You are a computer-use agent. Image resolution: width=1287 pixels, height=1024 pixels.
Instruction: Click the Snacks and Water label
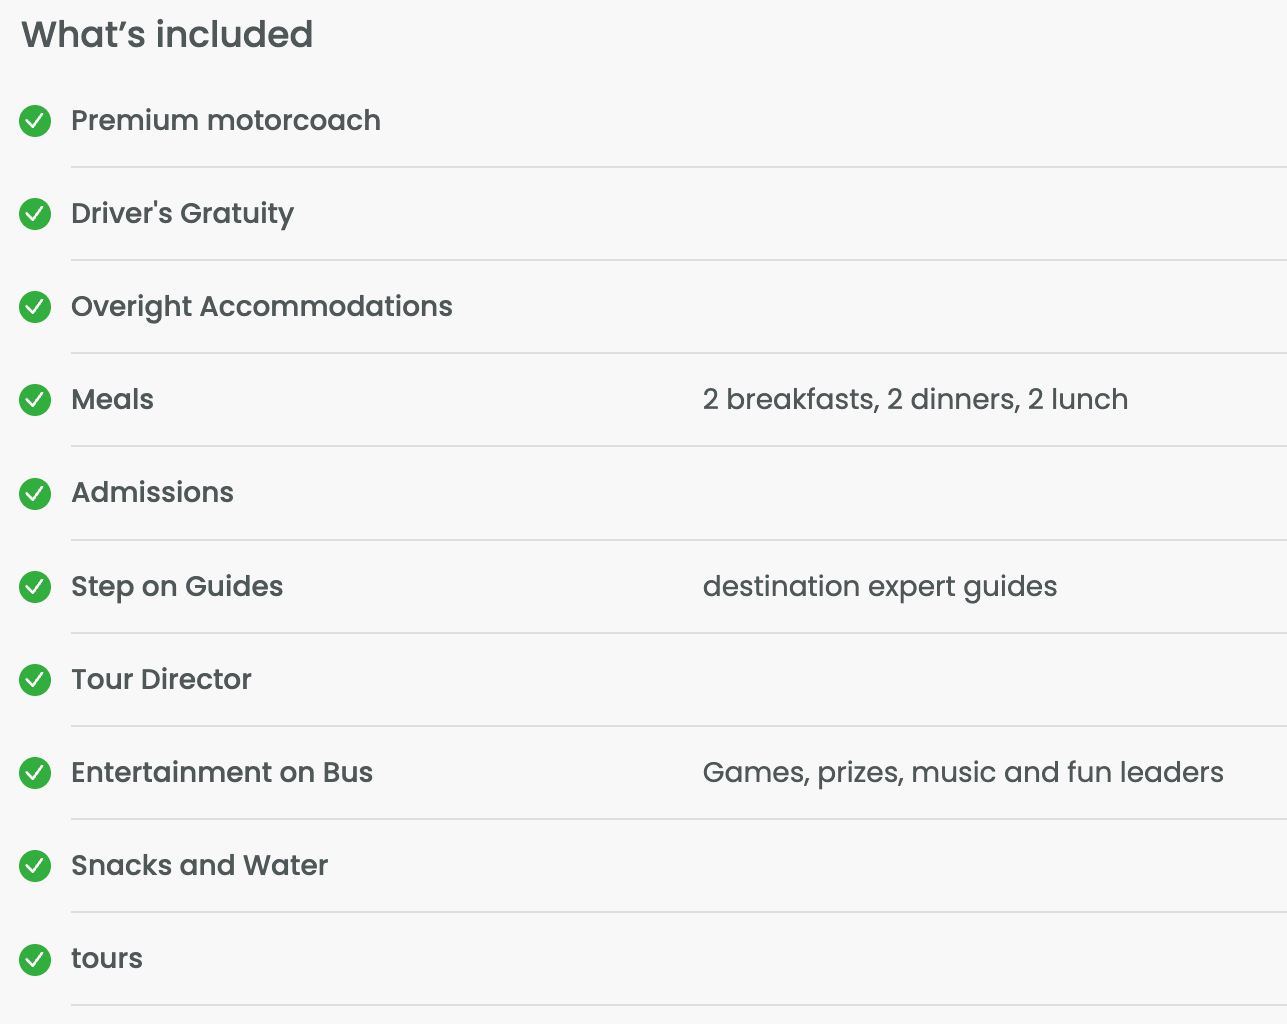[199, 865]
